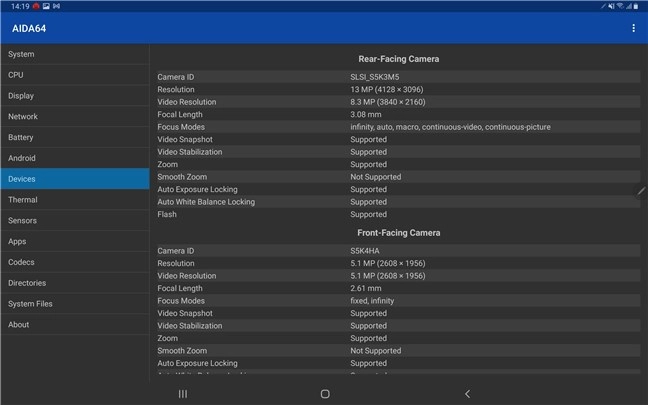Viewport: 648px width, 405px height.
Task: Click the AIDA64 app title
Action: tap(29, 29)
